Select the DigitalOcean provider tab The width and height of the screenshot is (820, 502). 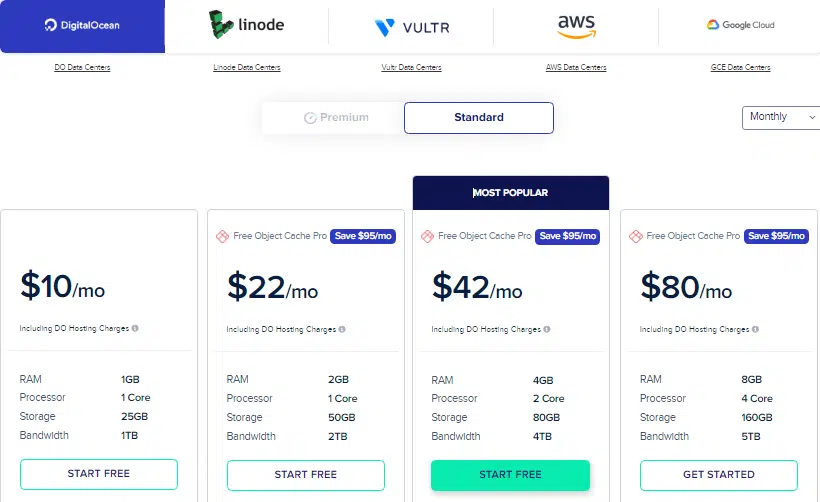tap(82, 26)
